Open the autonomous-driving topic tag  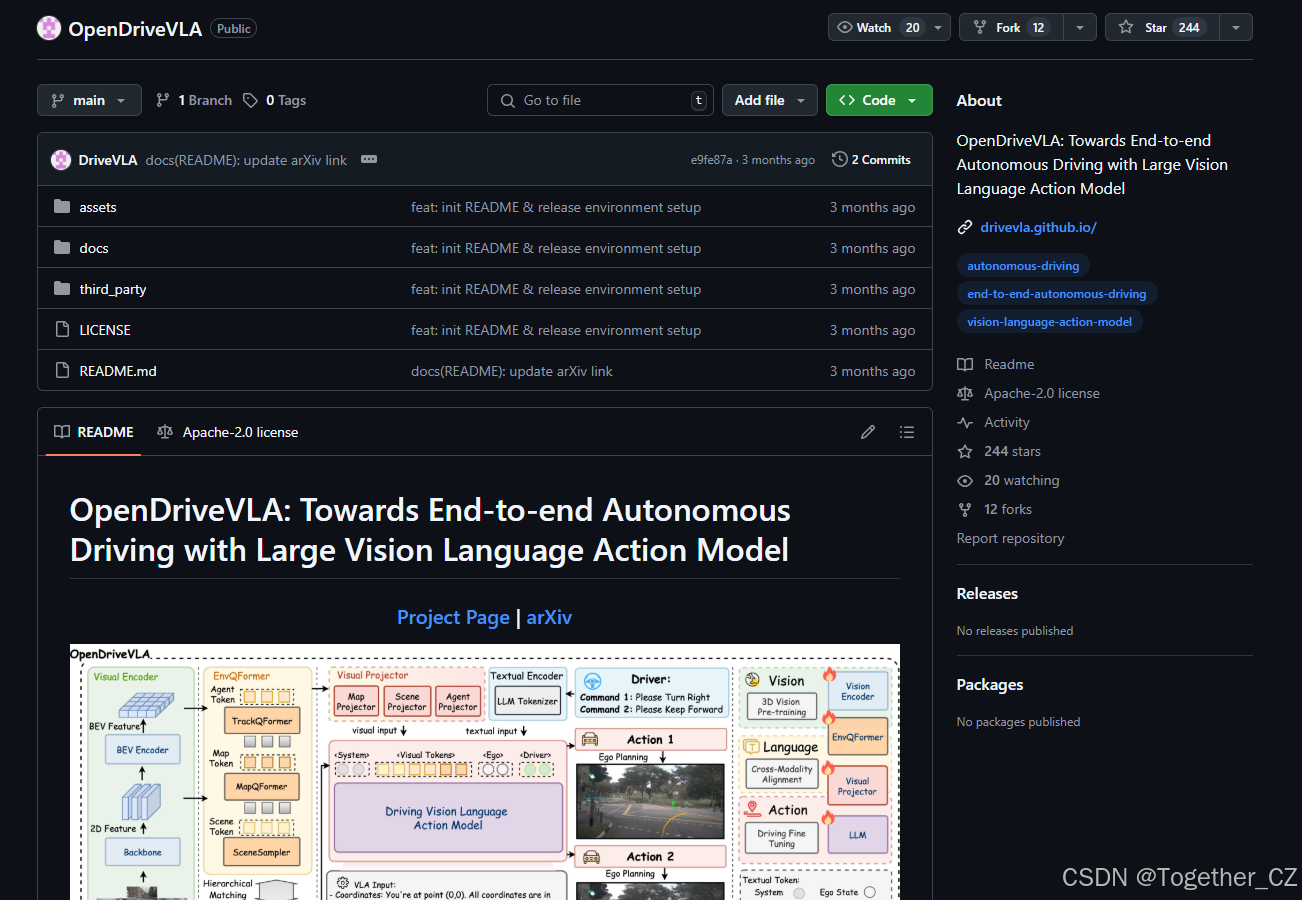pos(1023,266)
